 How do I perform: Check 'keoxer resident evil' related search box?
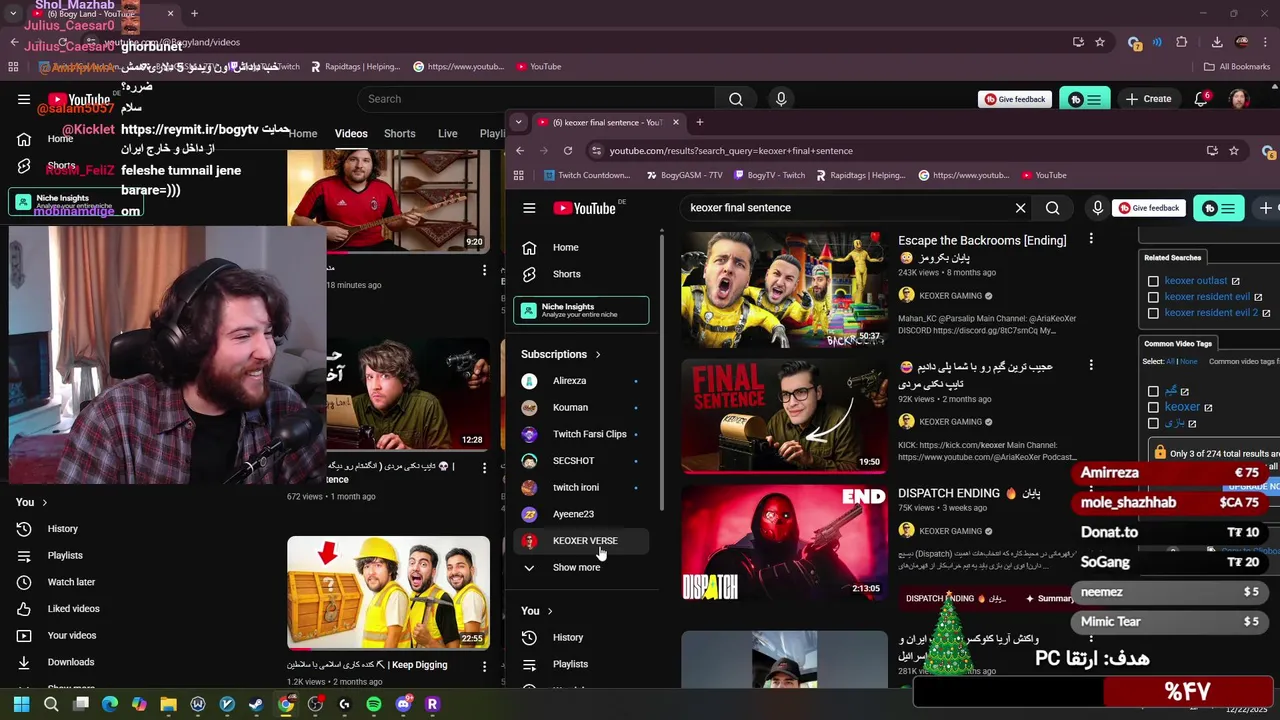pos(1153,297)
